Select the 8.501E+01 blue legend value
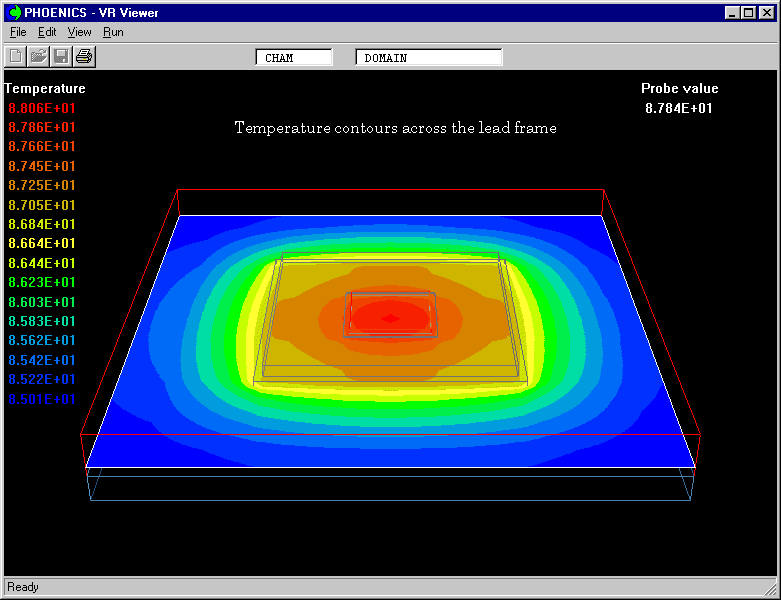This screenshot has height=600, width=781. coord(42,399)
